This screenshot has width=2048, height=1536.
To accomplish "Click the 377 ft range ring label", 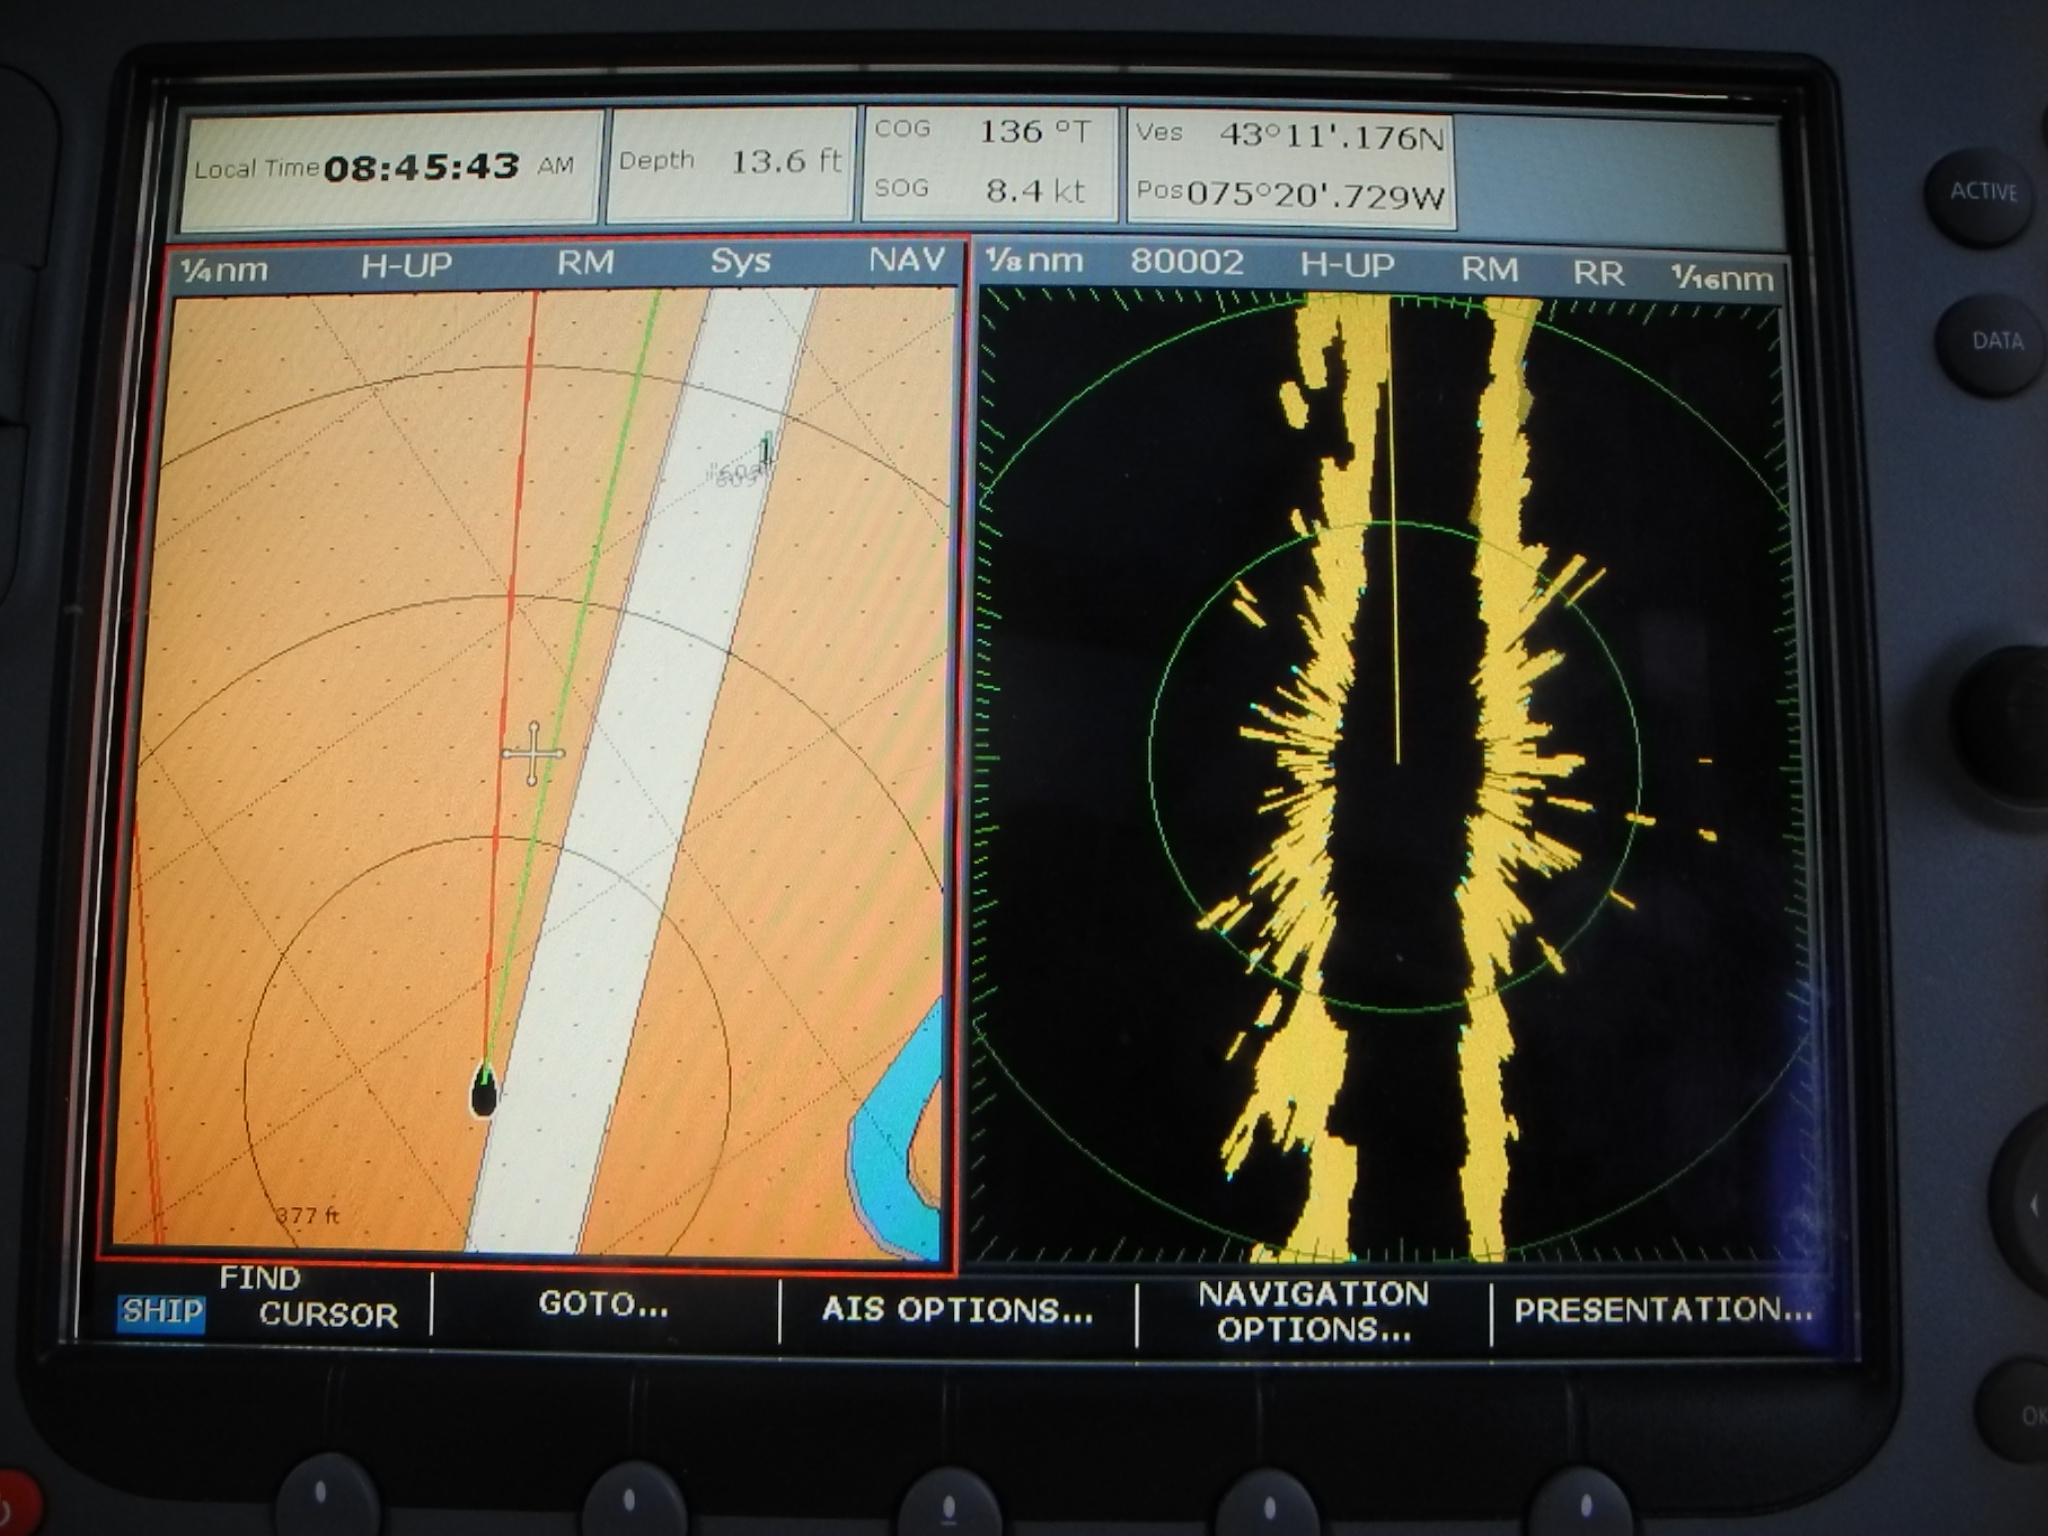I will click(x=307, y=1216).
